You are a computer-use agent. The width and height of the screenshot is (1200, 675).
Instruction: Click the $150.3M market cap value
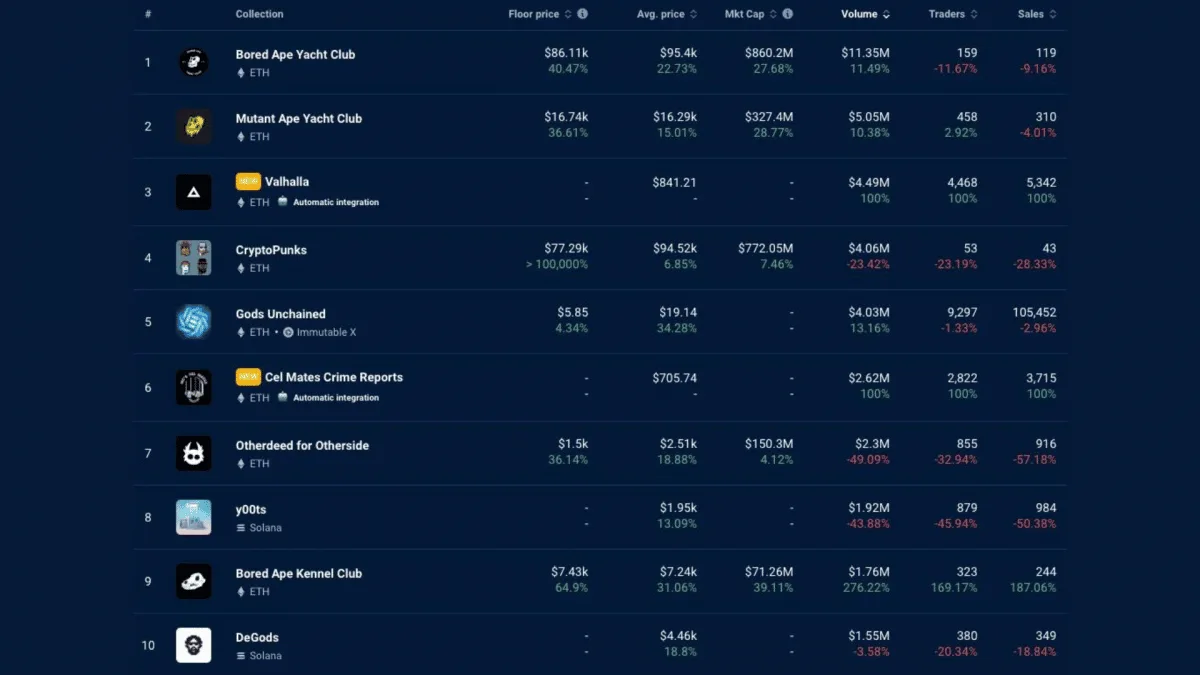click(769, 444)
